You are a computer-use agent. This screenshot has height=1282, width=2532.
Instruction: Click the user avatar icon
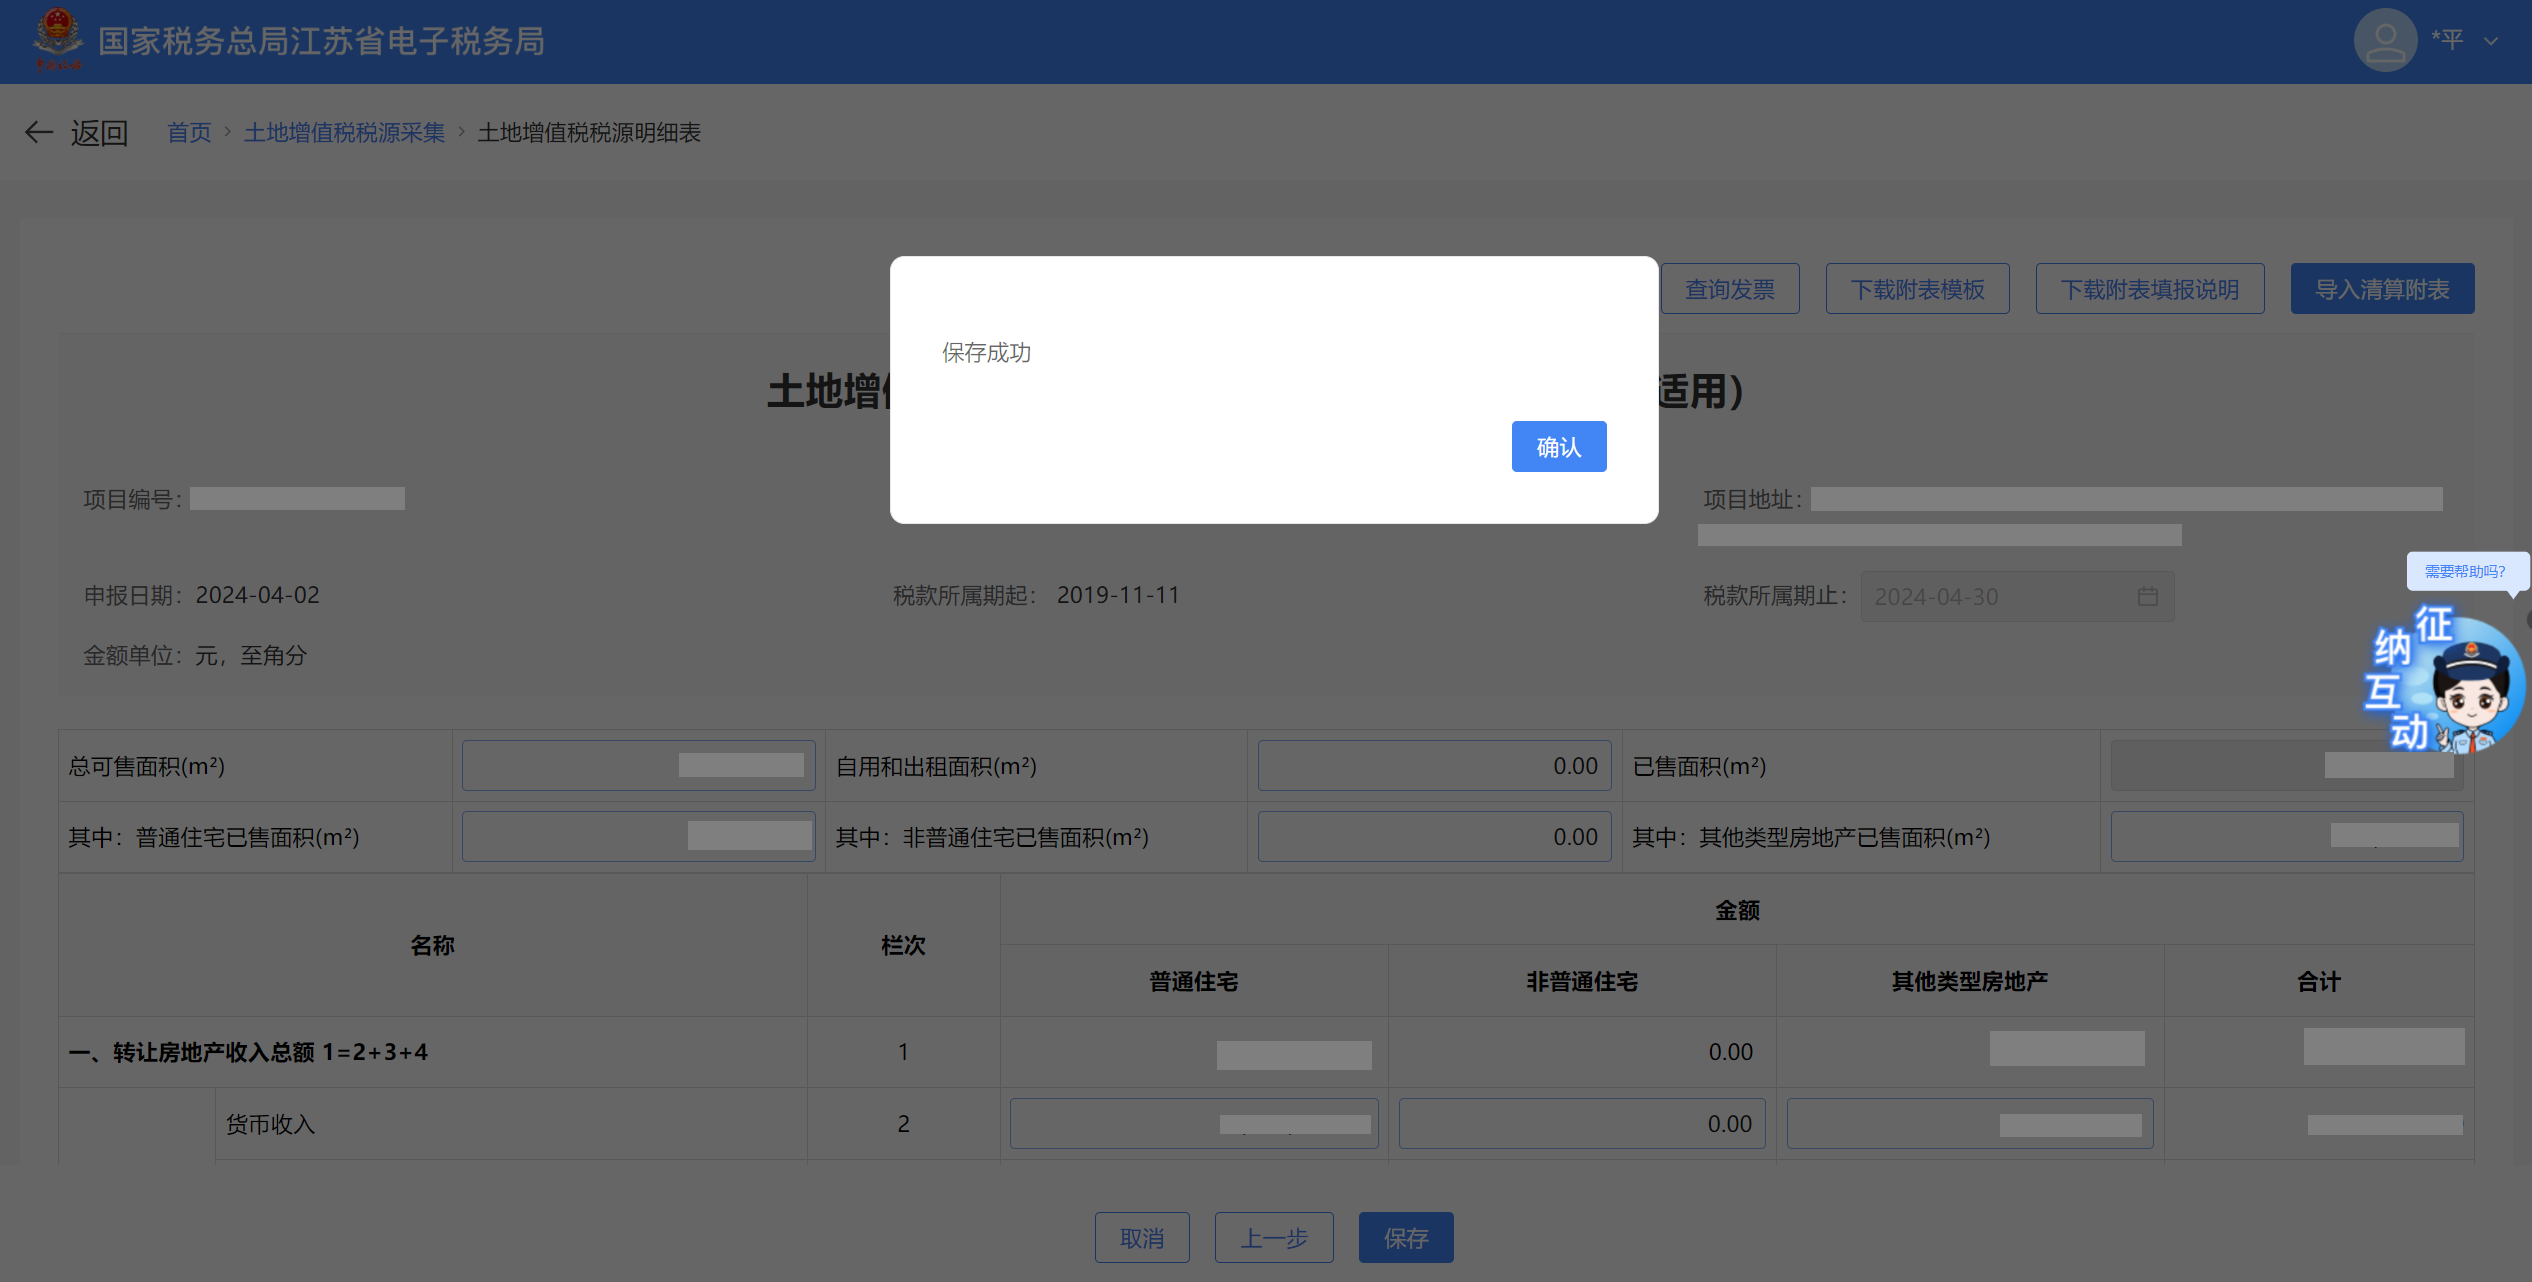coord(2384,40)
